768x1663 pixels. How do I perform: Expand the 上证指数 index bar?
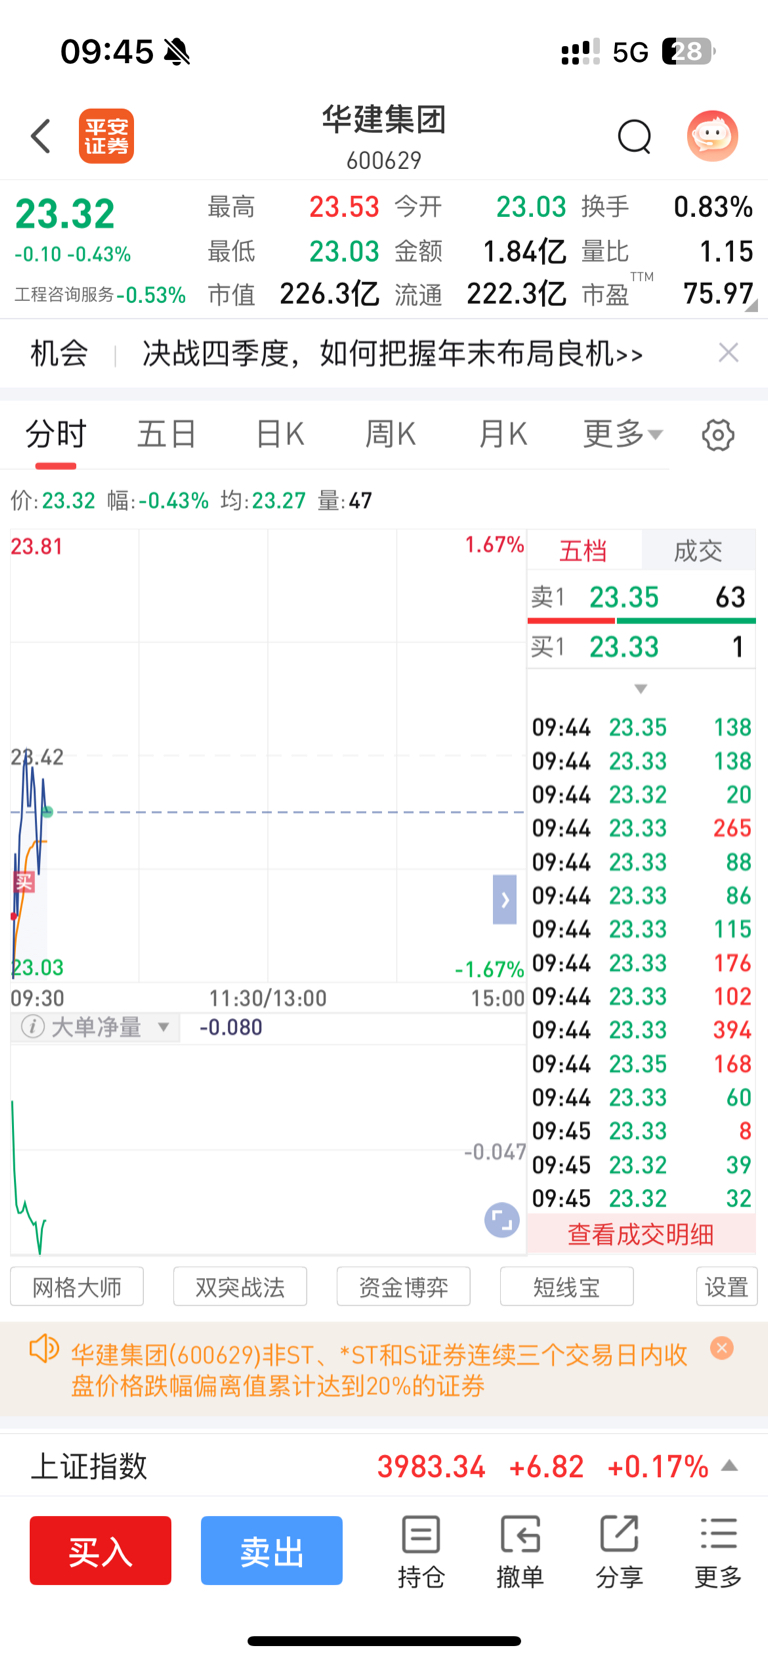point(730,1466)
